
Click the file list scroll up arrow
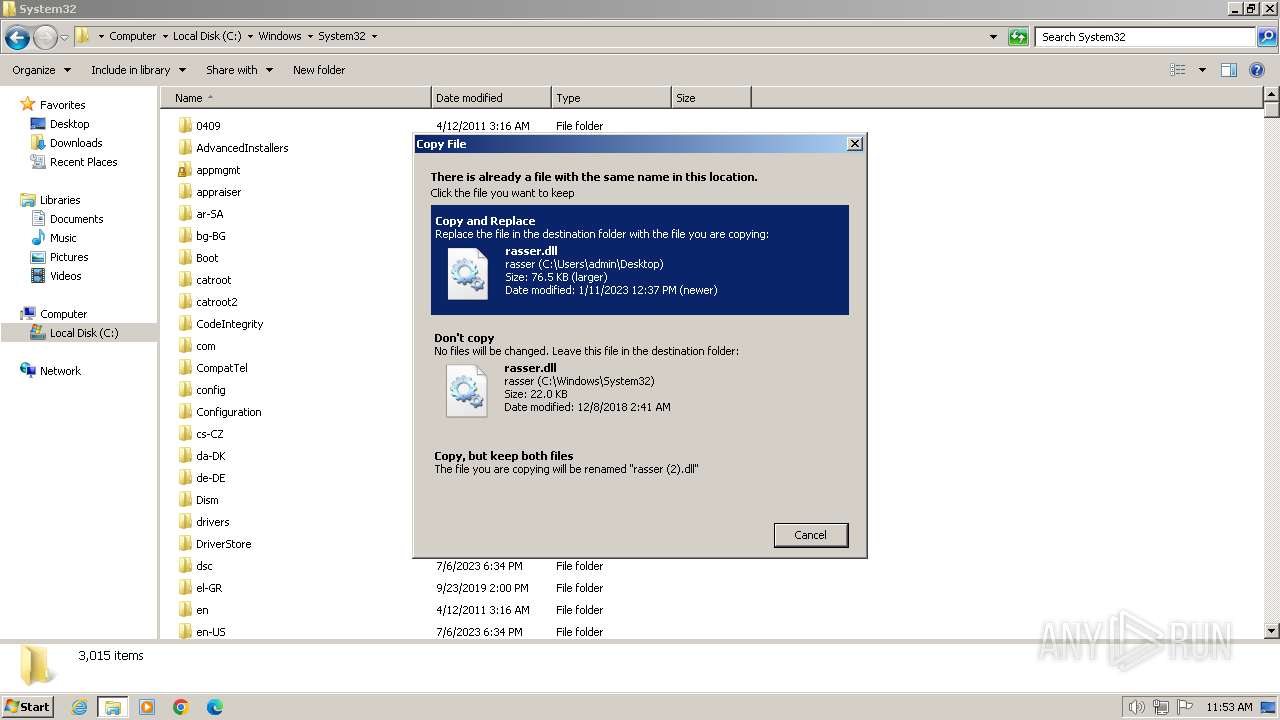(x=1272, y=94)
